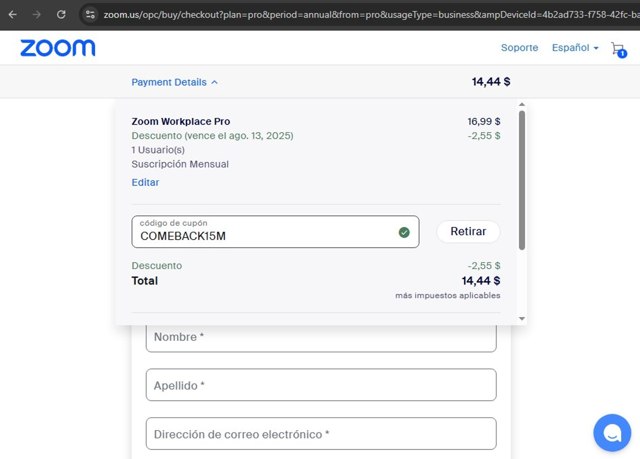Click the scroll-down arrow in the order summary
The image size is (640, 459).
click(521, 318)
